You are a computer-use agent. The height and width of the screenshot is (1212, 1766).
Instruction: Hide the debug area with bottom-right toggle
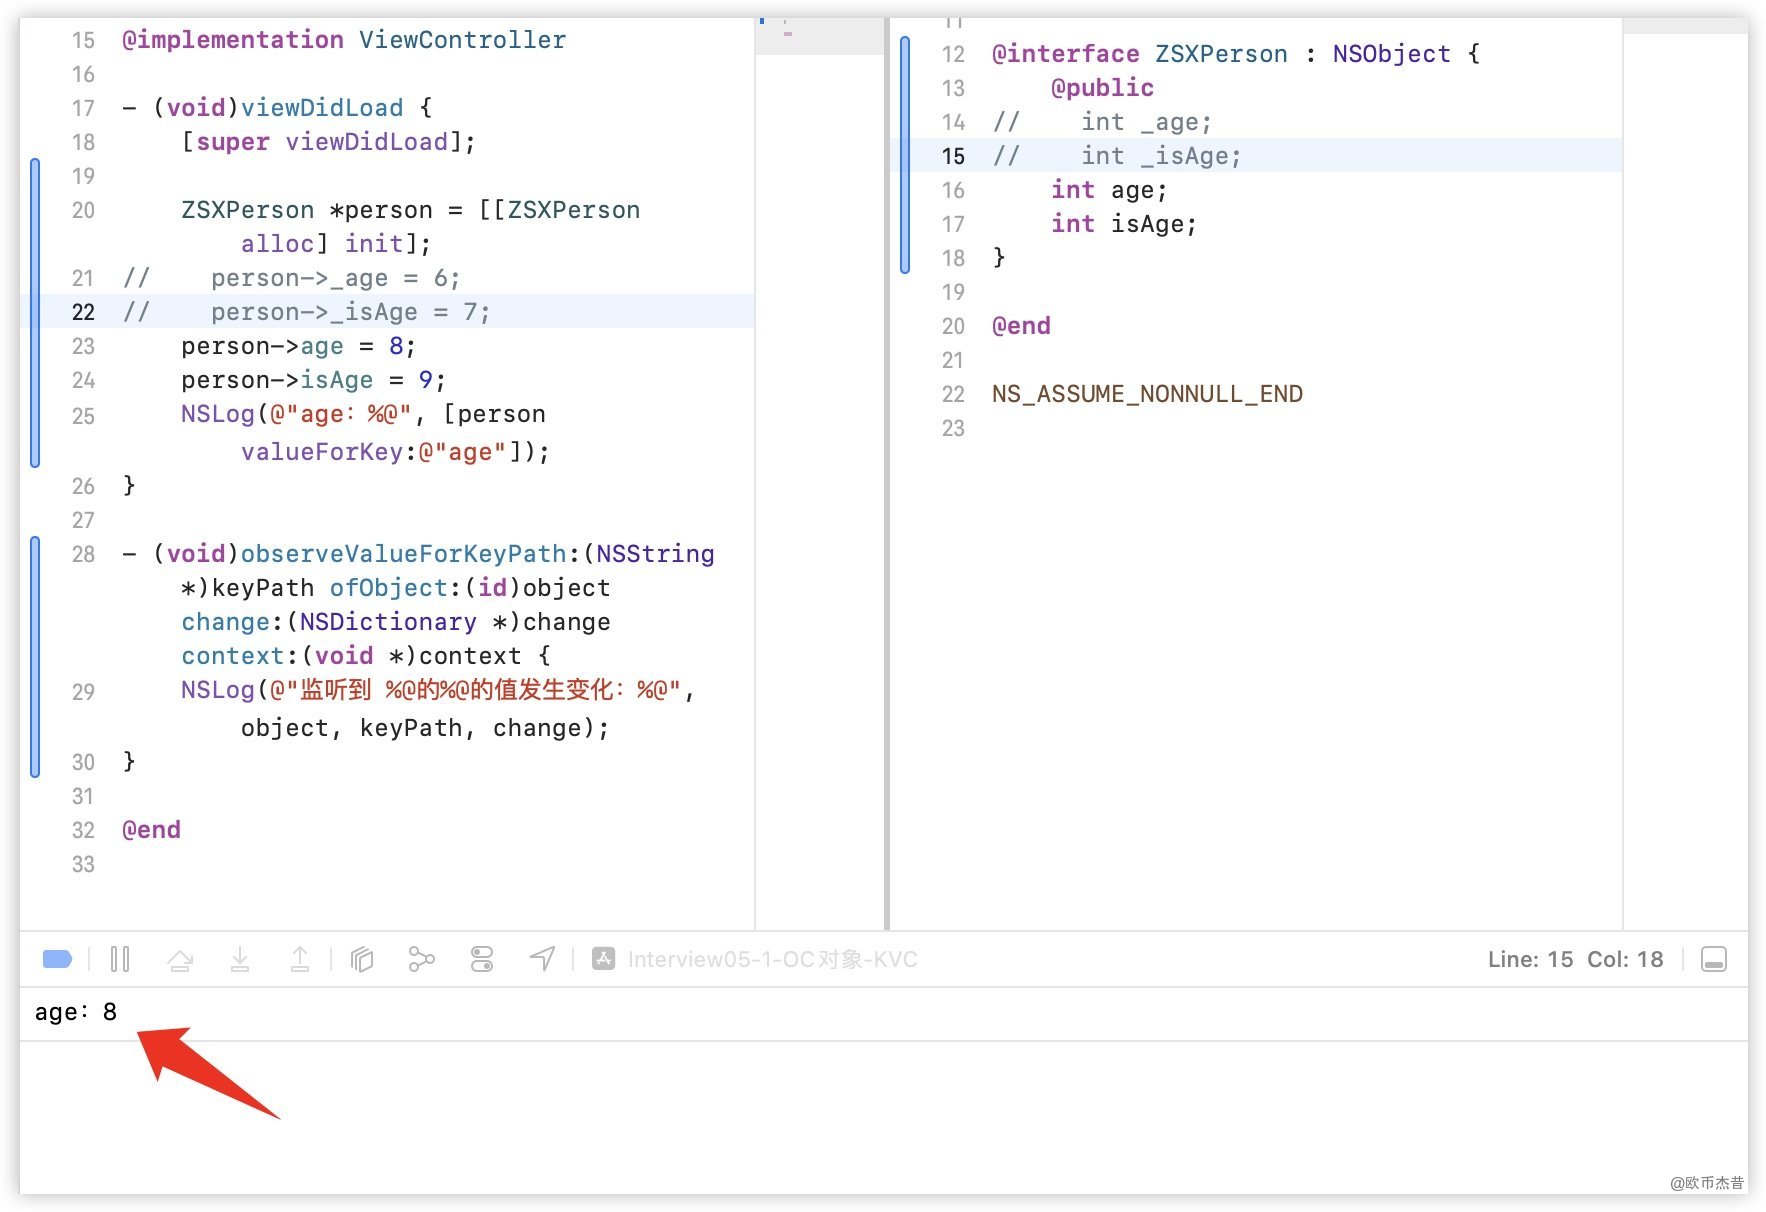click(1713, 960)
